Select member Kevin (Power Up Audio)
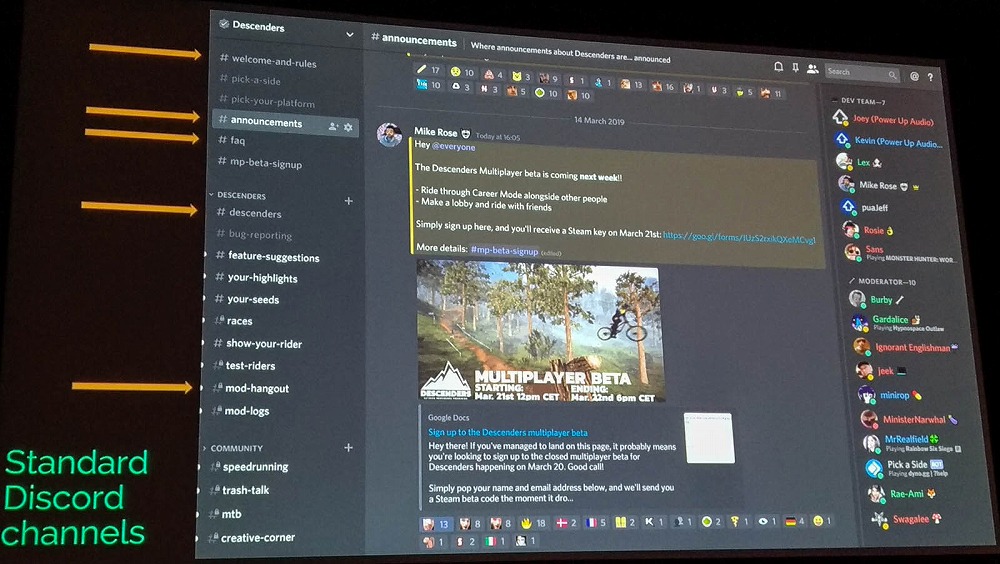The image size is (1000, 564). (x=888, y=141)
